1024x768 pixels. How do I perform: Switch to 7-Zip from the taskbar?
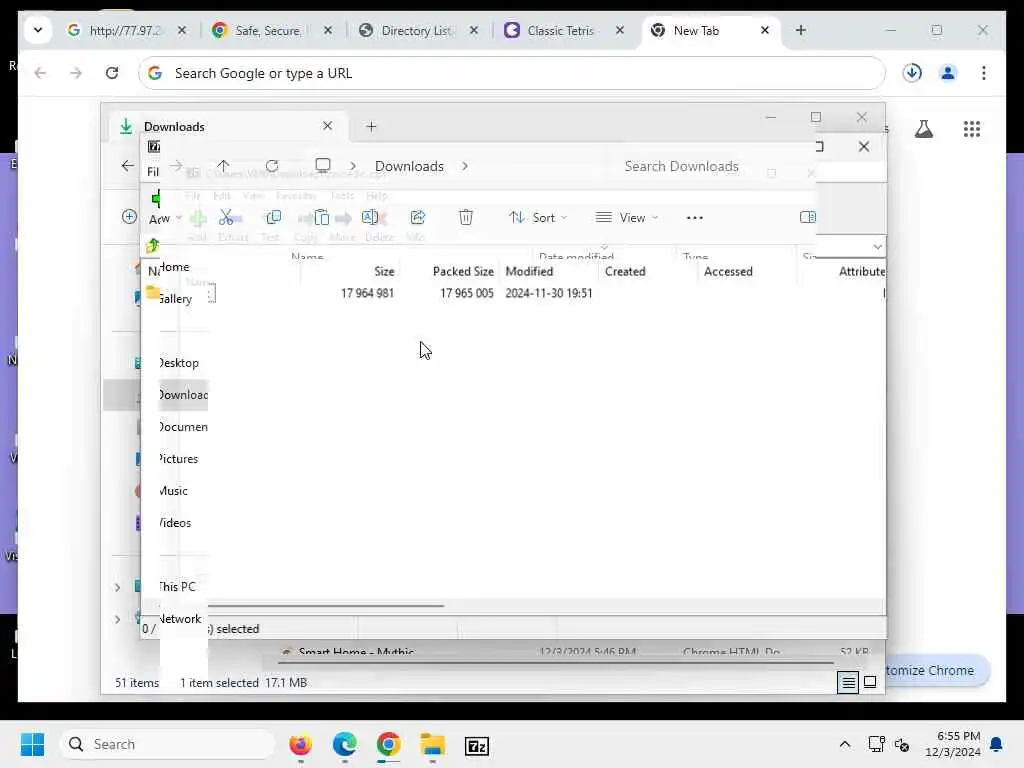[477, 746]
